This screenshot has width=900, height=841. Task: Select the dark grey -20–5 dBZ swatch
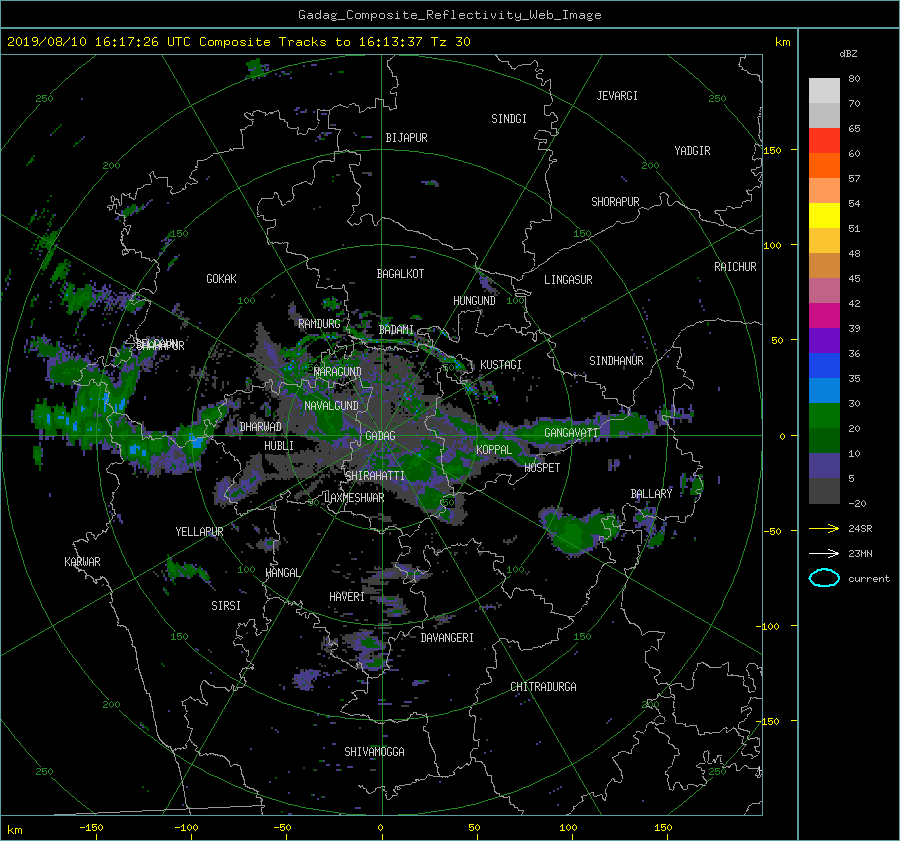(x=824, y=491)
